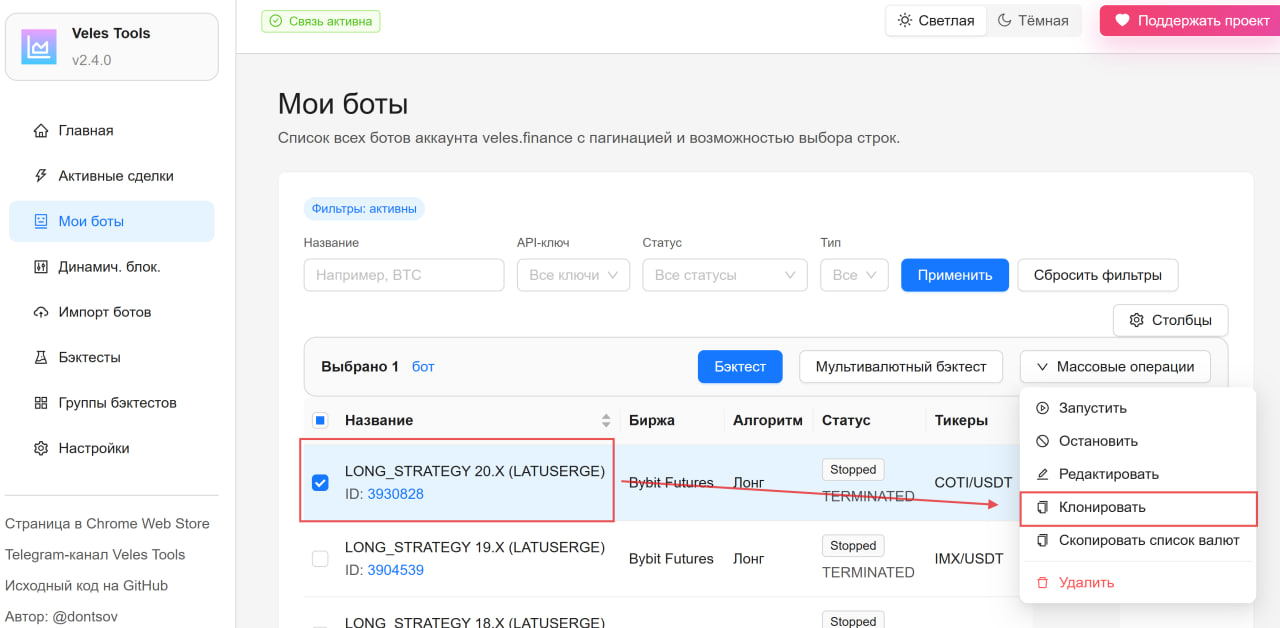
Task: Uncheck the LONG_STRATEGY 20.X row checkbox
Action: pyautogui.click(x=320, y=483)
